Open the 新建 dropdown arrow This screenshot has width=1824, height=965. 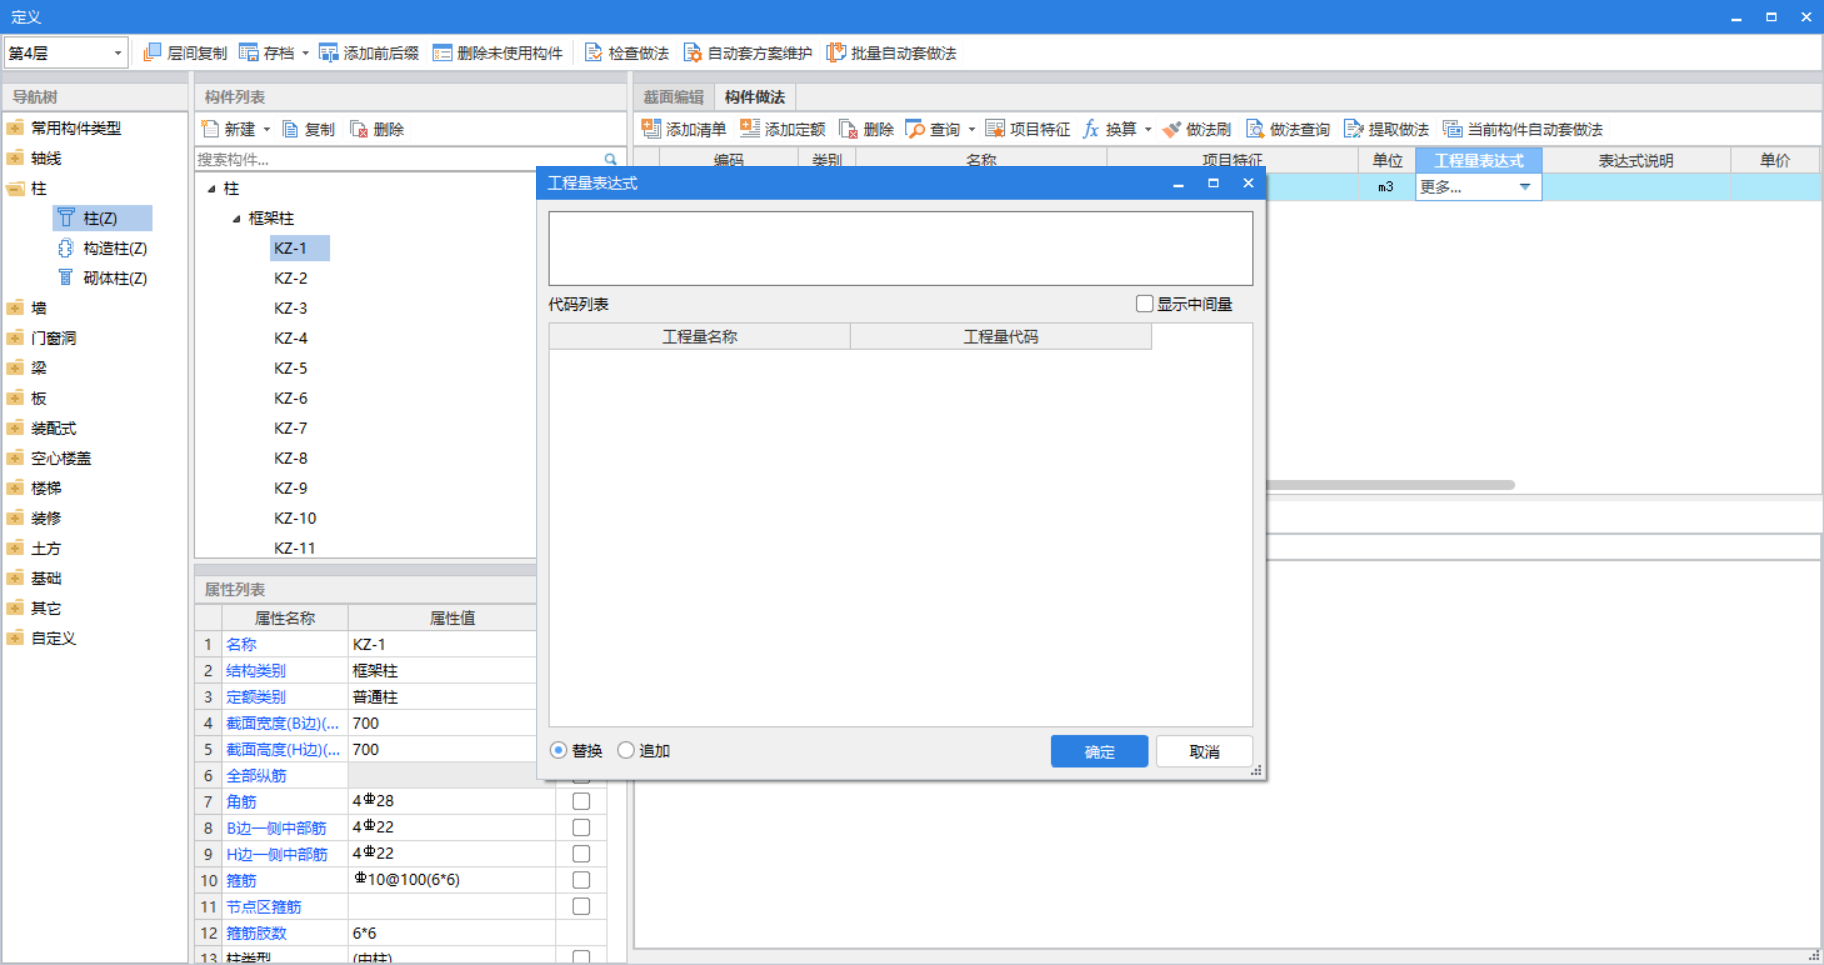[267, 130]
